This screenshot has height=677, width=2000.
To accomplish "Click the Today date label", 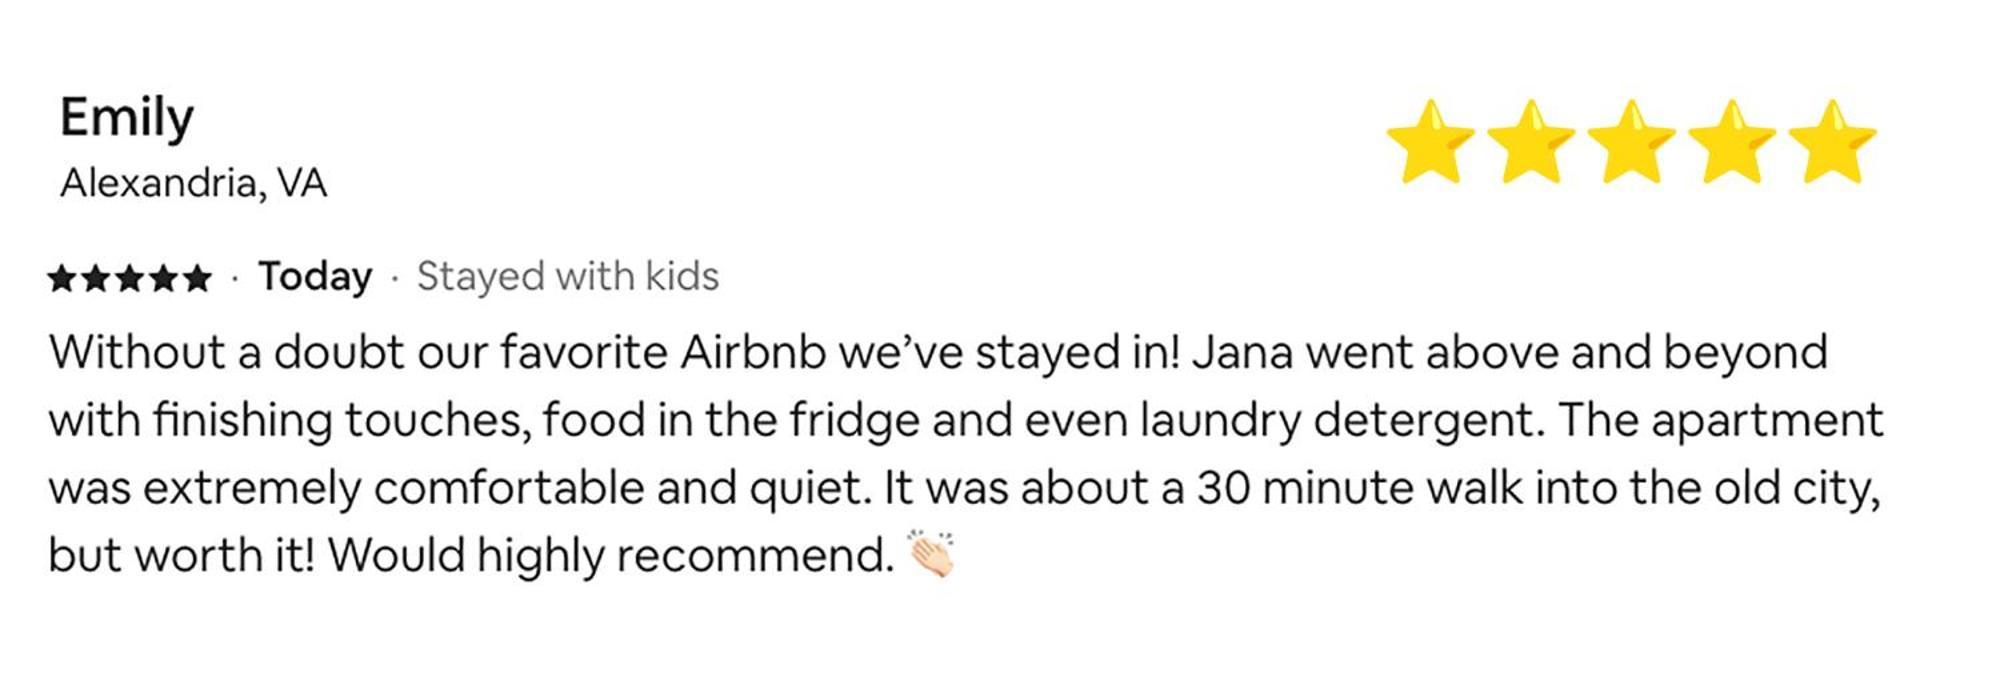I will pyautogui.click(x=315, y=276).
